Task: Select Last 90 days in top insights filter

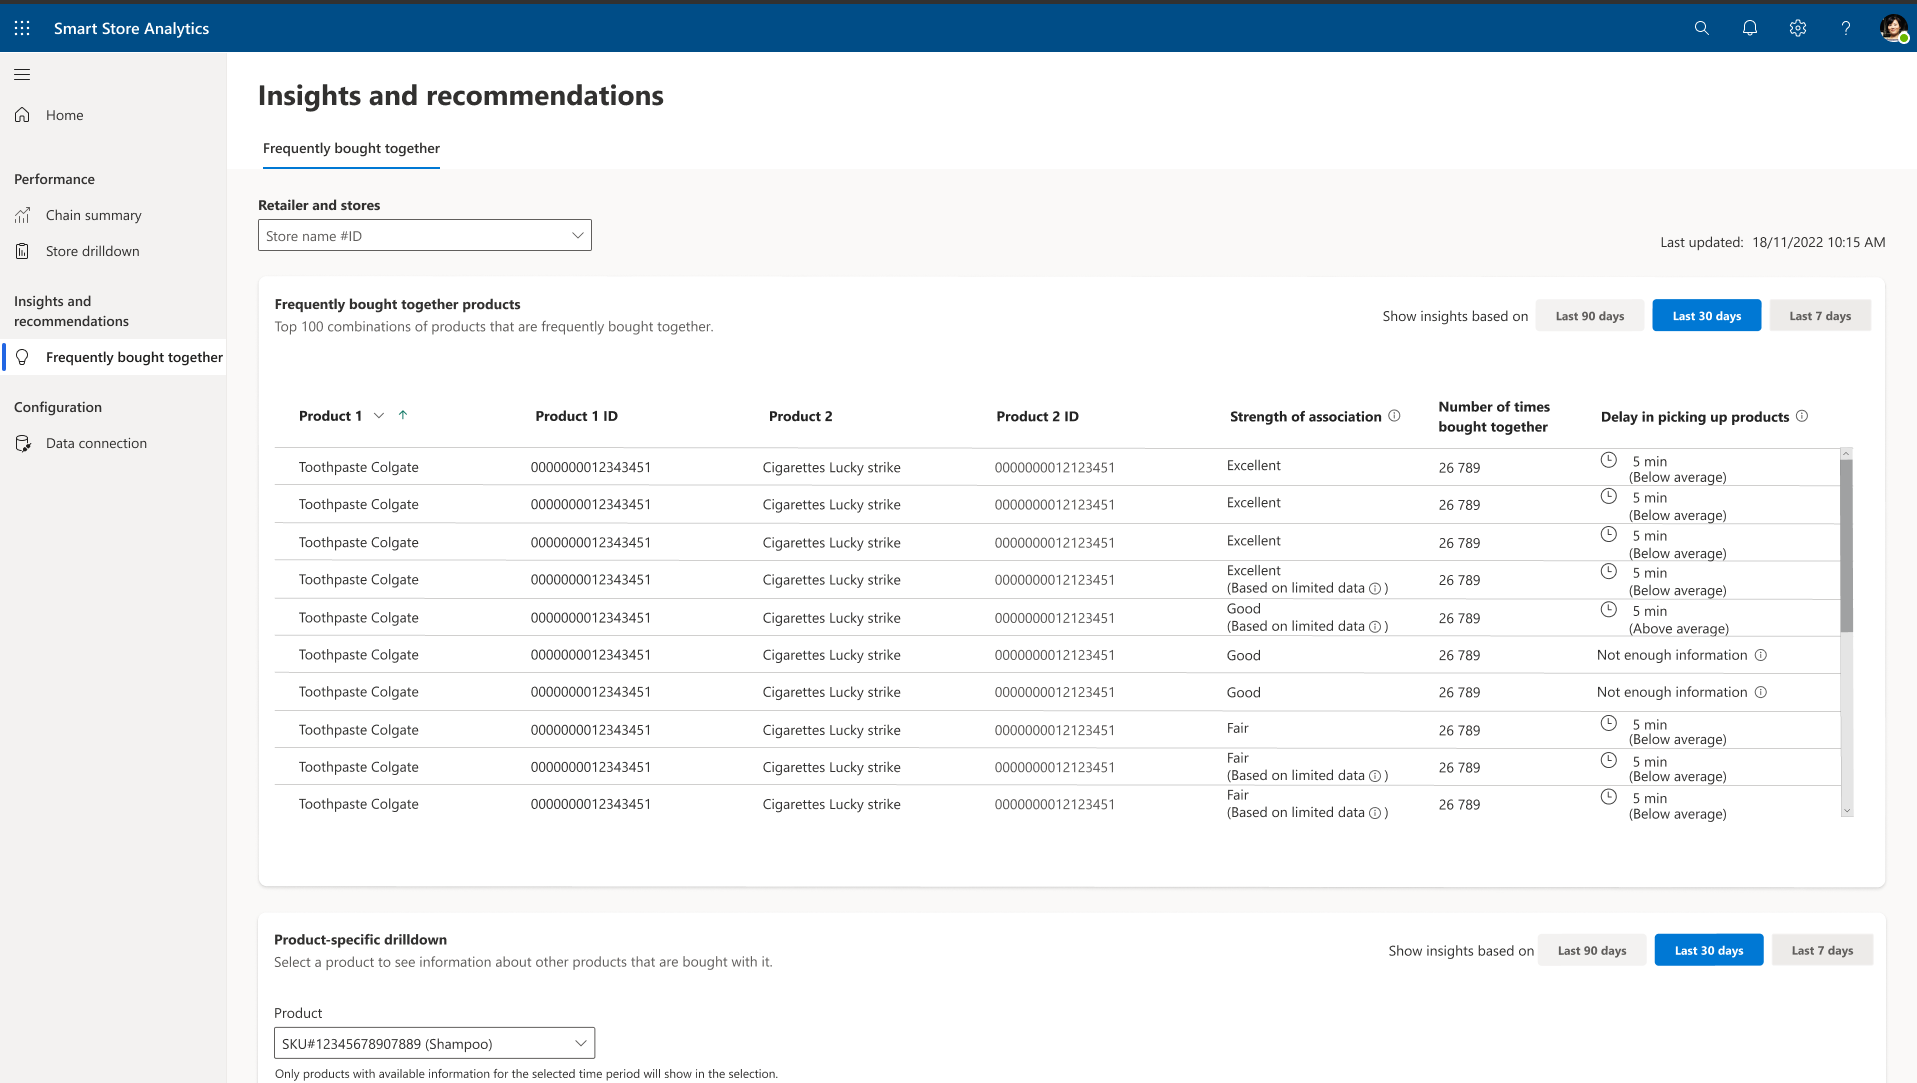Action: (x=1589, y=316)
